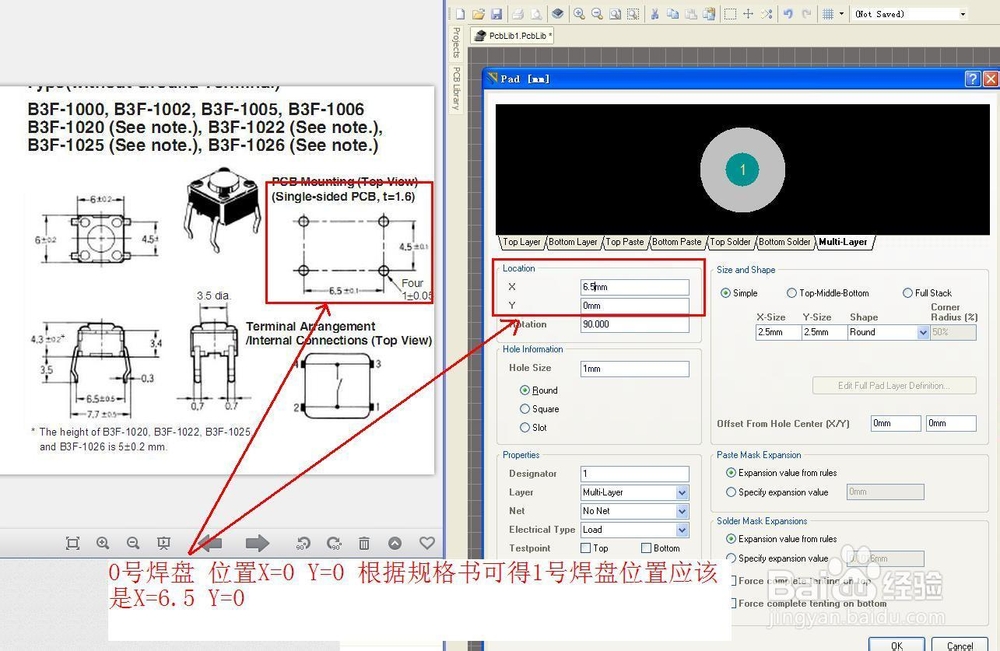The image size is (1000, 651).
Task: Click the zoom selected objects icon
Action: (633, 14)
